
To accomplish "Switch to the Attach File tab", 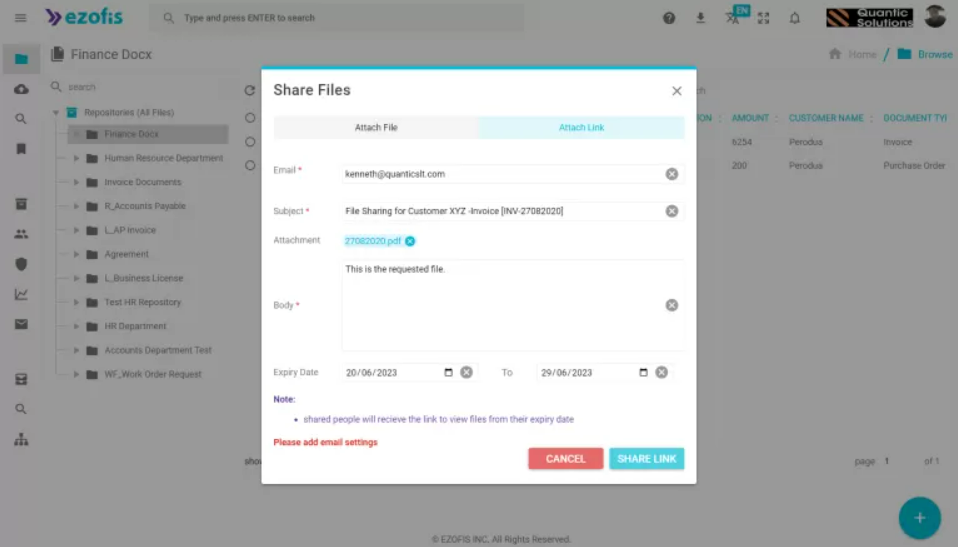I will pyautogui.click(x=376, y=128).
